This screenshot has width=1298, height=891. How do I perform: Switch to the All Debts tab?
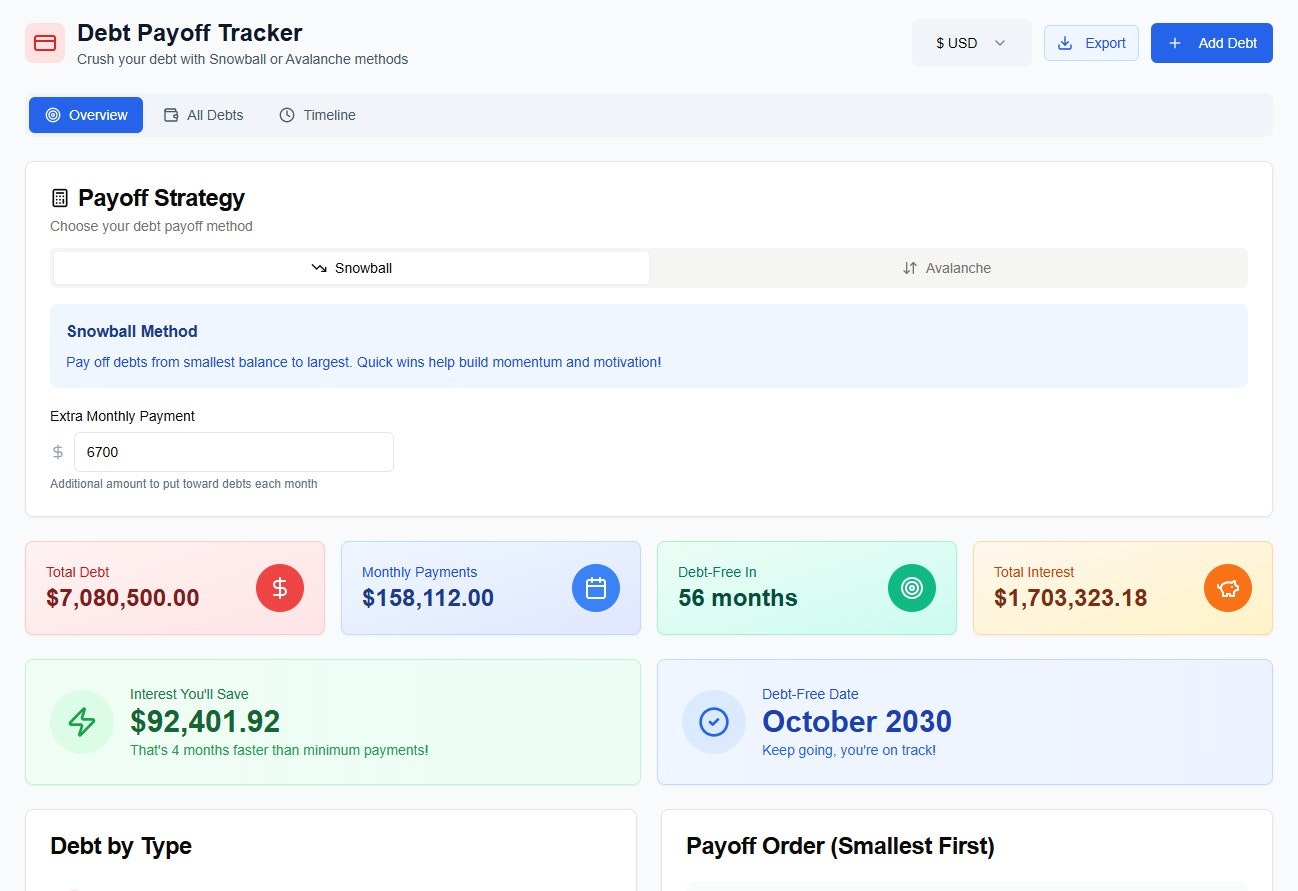tap(203, 115)
